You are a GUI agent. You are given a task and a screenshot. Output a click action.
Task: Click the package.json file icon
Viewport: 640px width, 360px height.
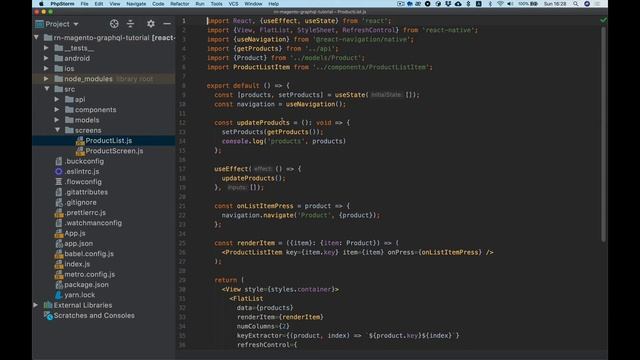59,284
